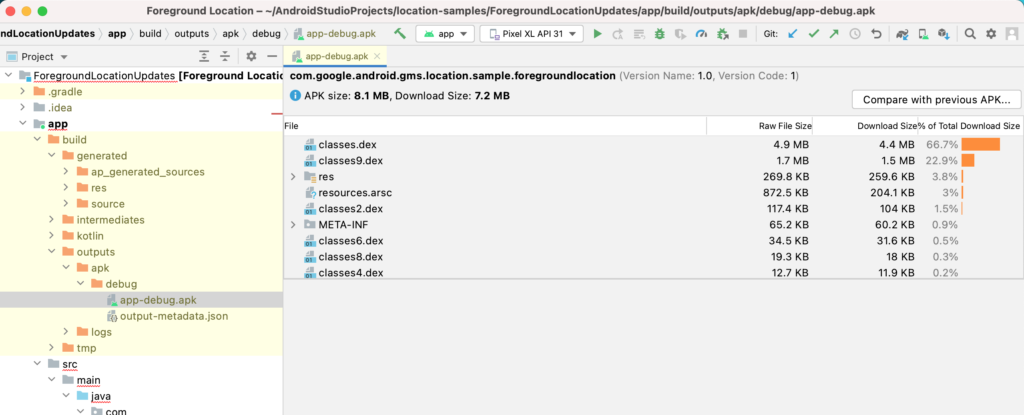The height and width of the screenshot is (415, 1024).
Task: Collapse the build folder
Action: [37, 140]
